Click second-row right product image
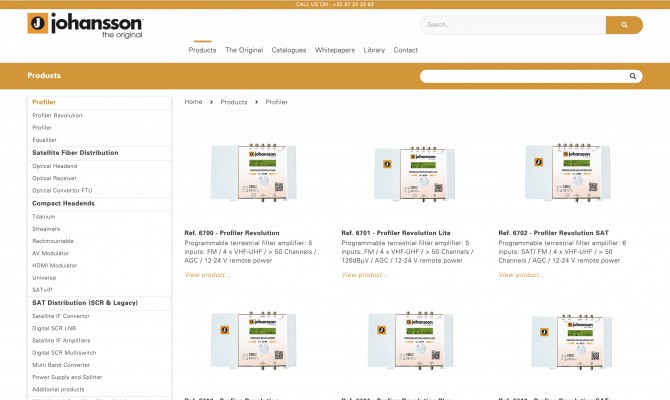The height and width of the screenshot is (400, 670). tap(571, 342)
